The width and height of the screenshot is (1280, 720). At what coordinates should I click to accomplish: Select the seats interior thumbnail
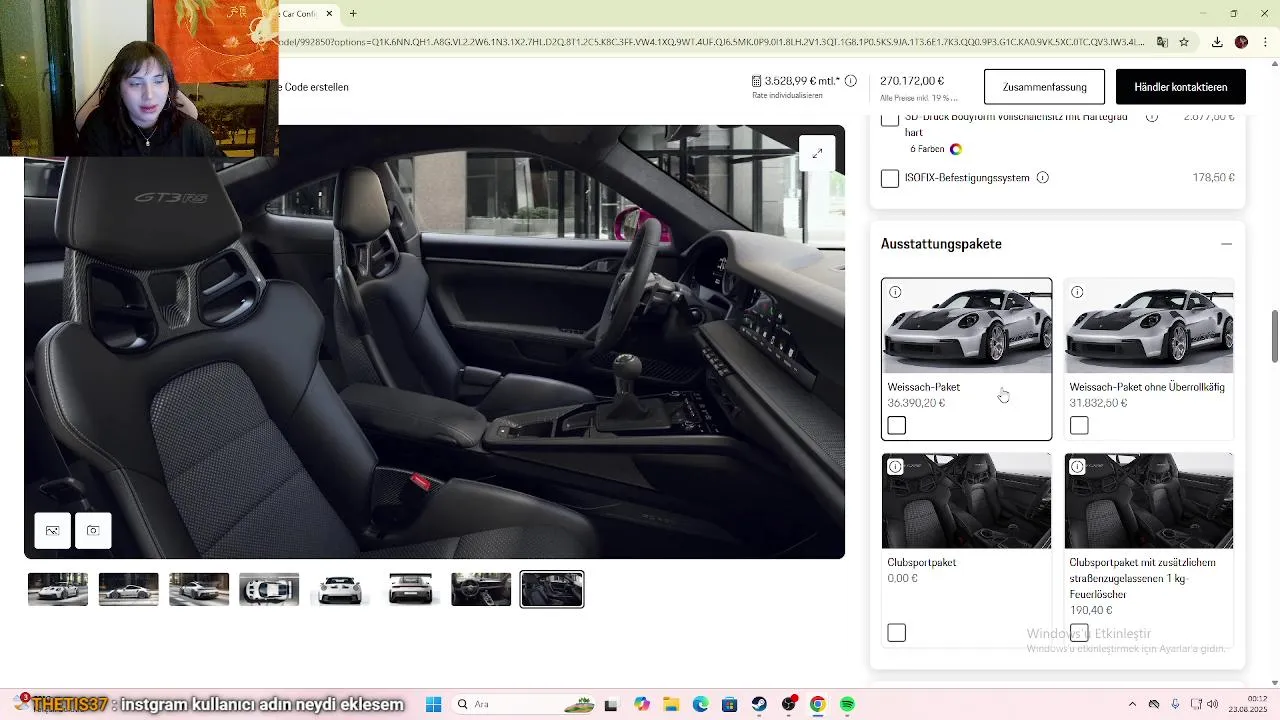(x=552, y=589)
